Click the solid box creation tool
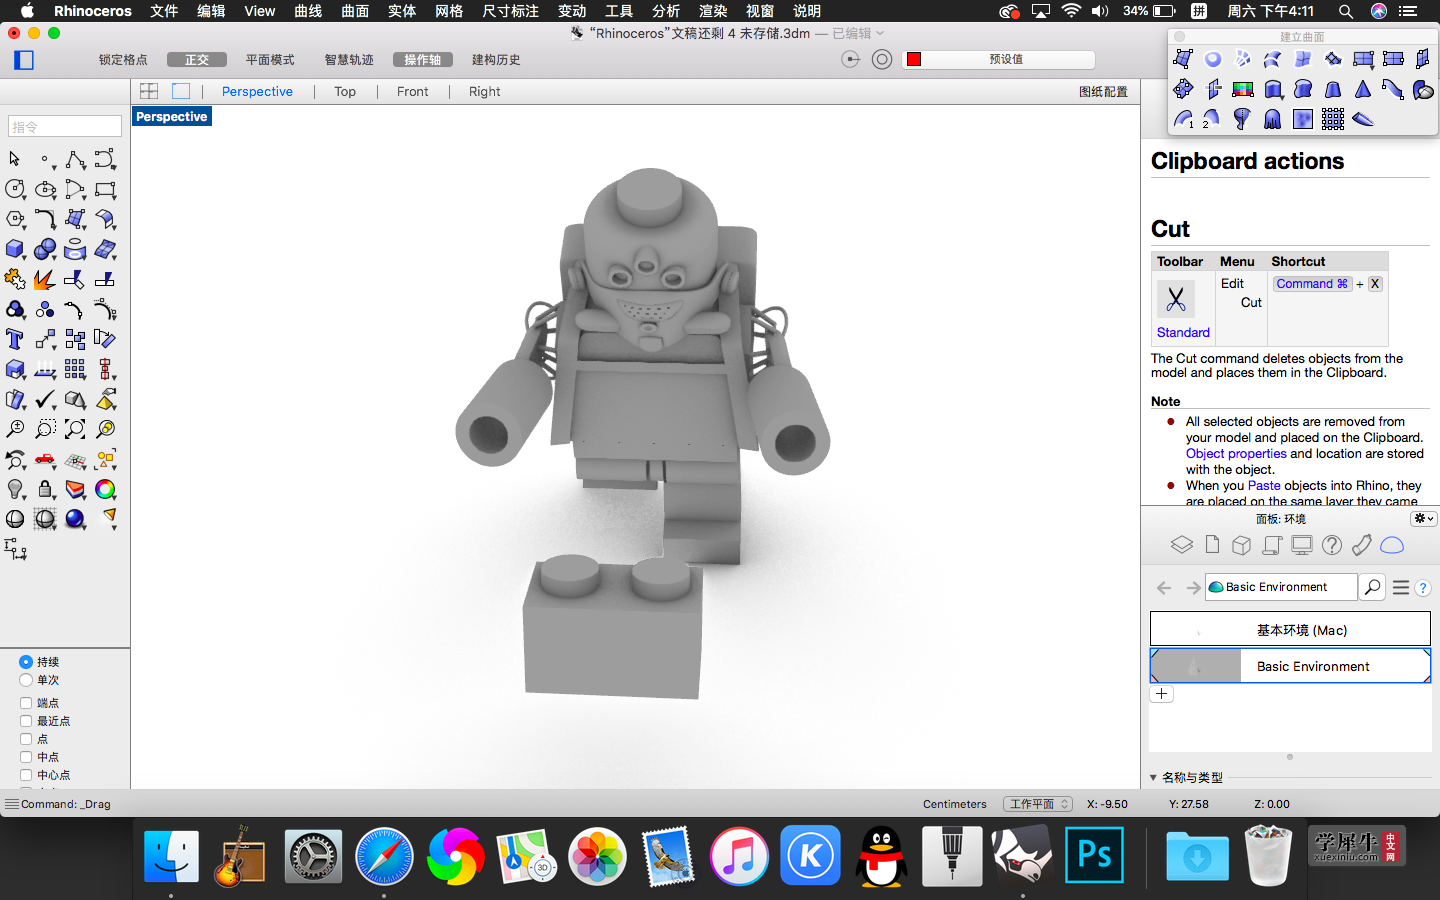The width and height of the screenshot is (1440, 900). pyautogui.click(x=15, y=249)
